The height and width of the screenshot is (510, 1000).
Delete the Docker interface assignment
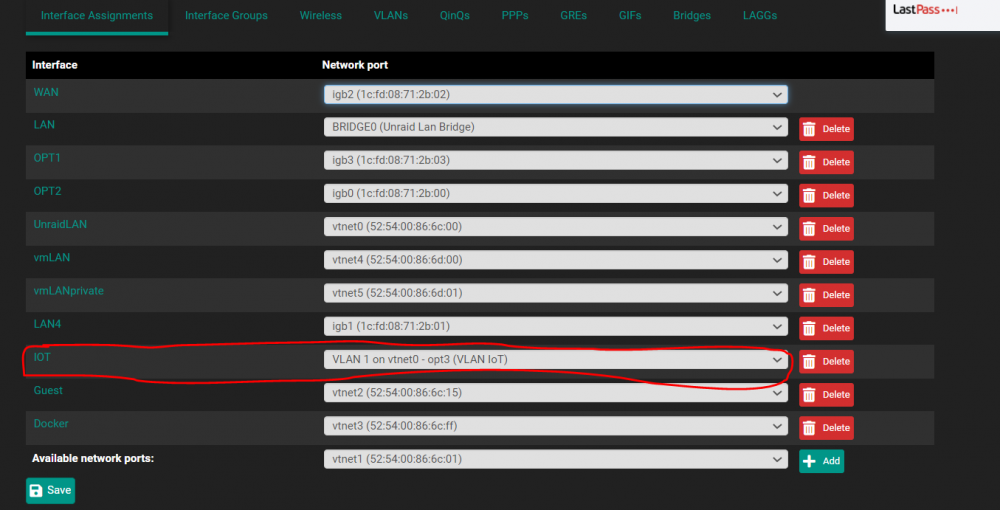coord(826,428)
